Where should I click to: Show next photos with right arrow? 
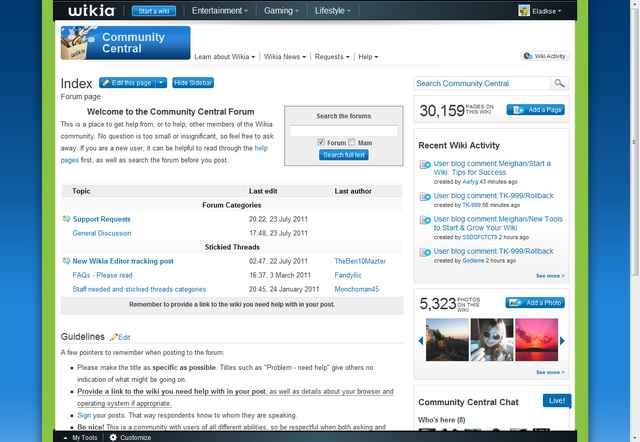pos(562,340)
